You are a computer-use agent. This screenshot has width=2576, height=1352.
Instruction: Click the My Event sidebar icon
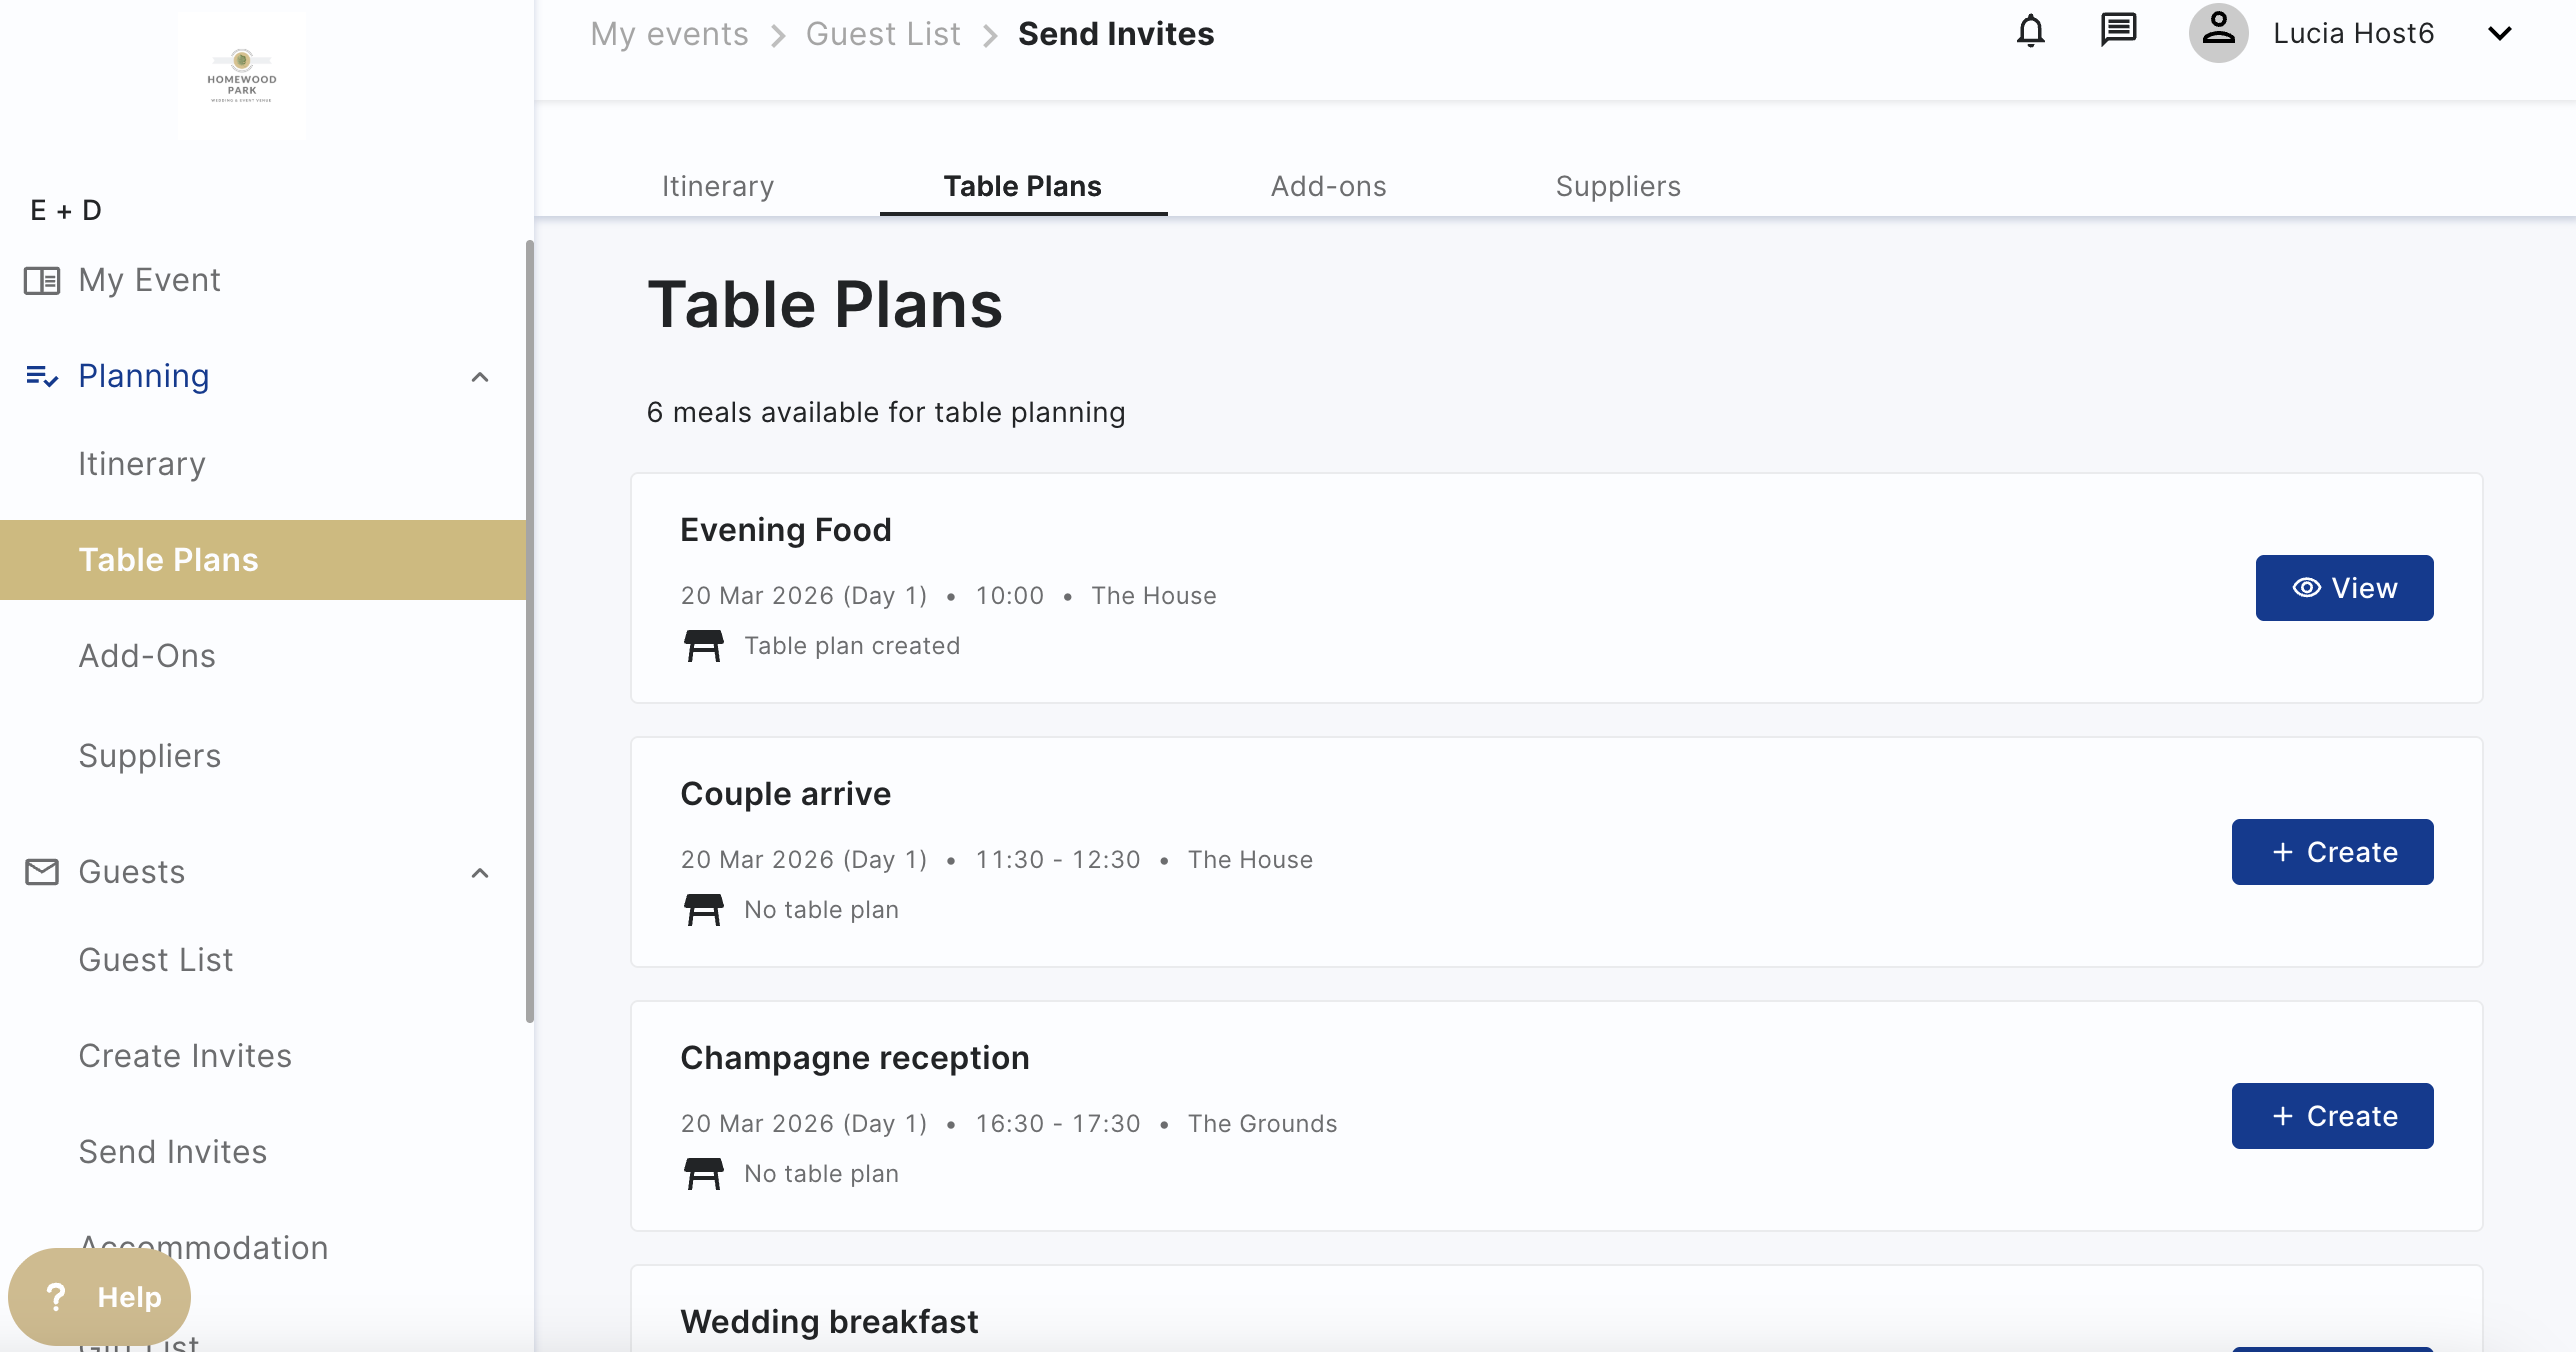42,280
